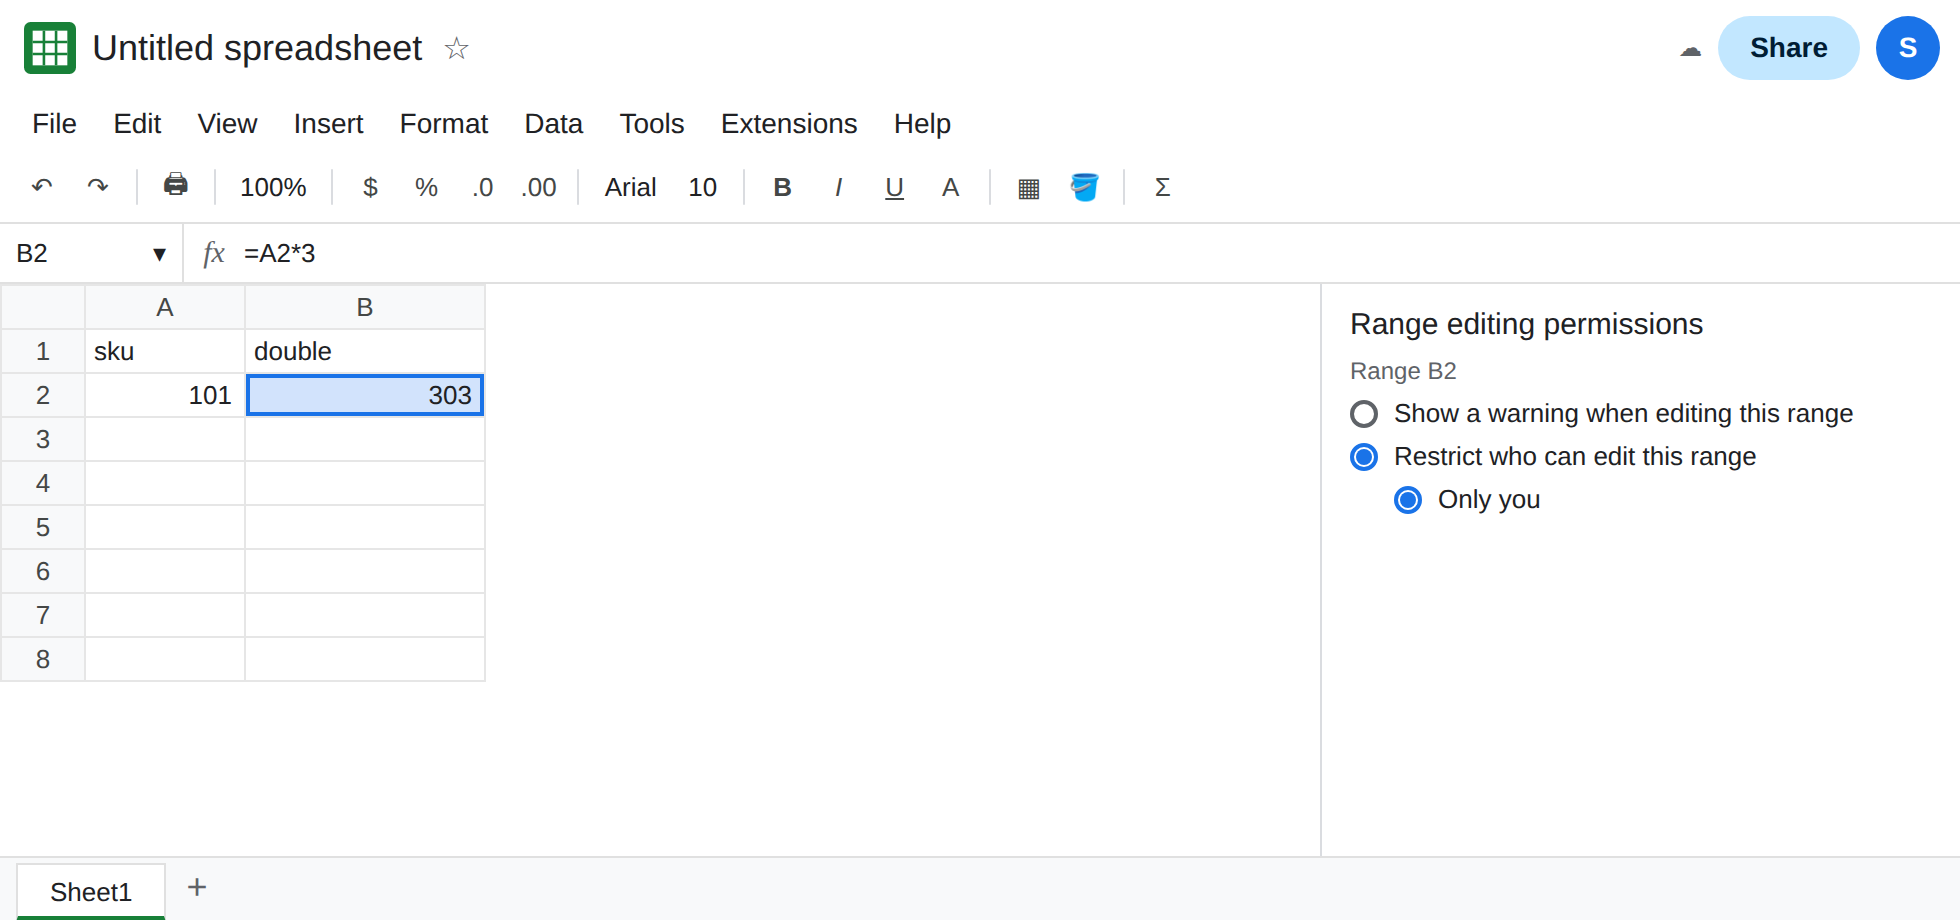
Task: Redo the last action
Action: coord(98,186)
